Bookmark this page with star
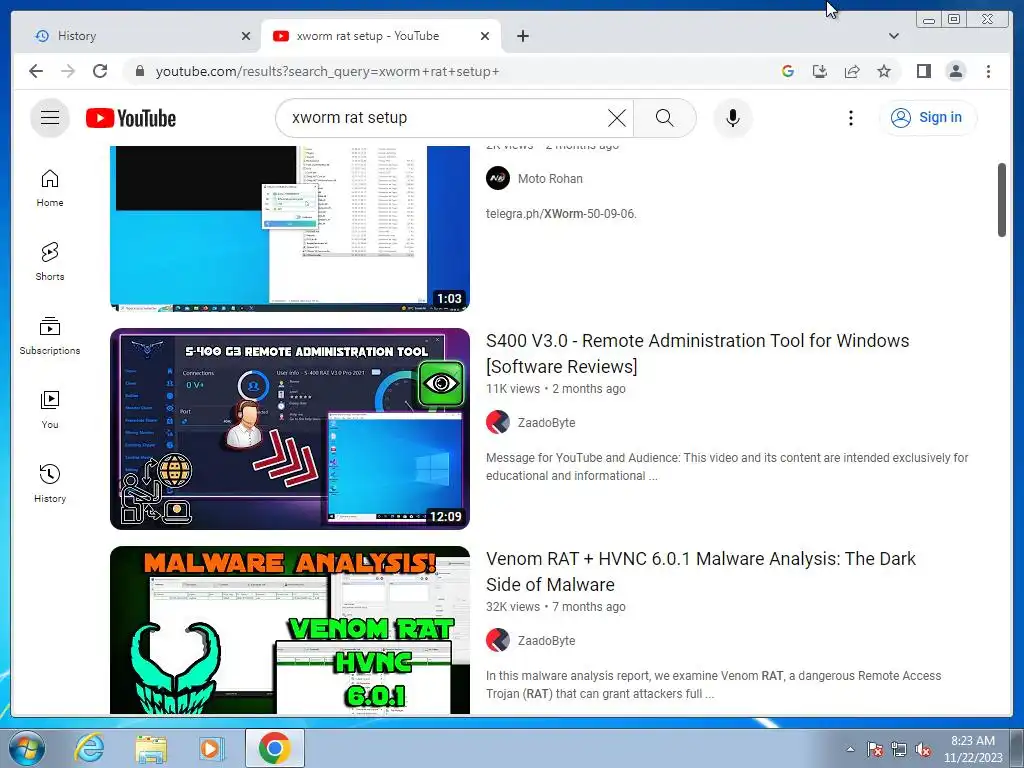1024x768 pixels. click(884, 71)
